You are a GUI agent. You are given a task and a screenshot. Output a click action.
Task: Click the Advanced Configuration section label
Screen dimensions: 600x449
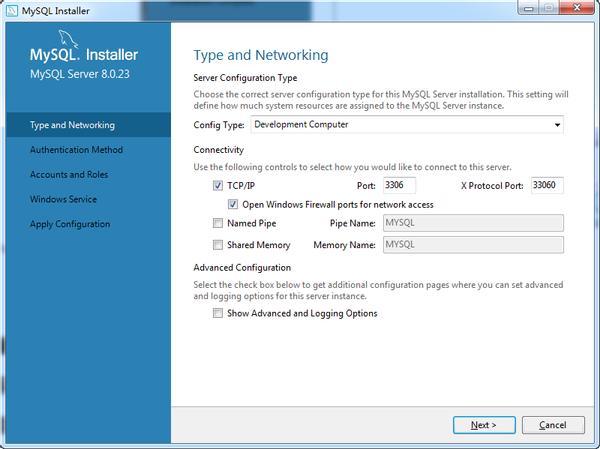point(242,268)
